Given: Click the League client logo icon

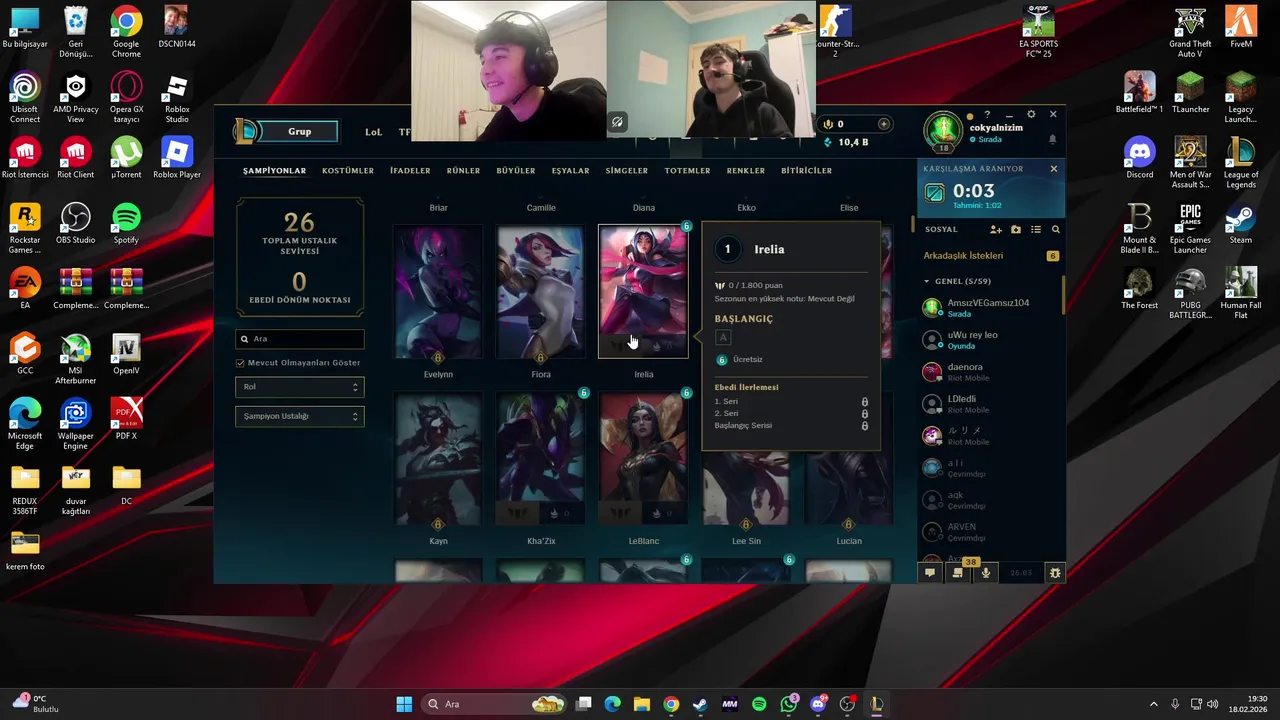Looking at the screenshot, I should click(244, 131).
